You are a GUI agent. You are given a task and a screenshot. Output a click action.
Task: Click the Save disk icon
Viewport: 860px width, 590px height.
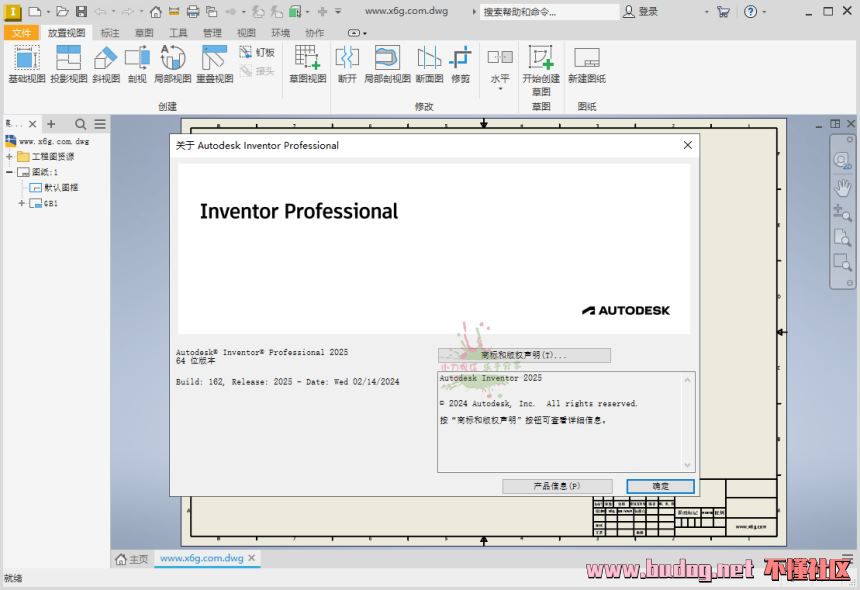(82, 11)
